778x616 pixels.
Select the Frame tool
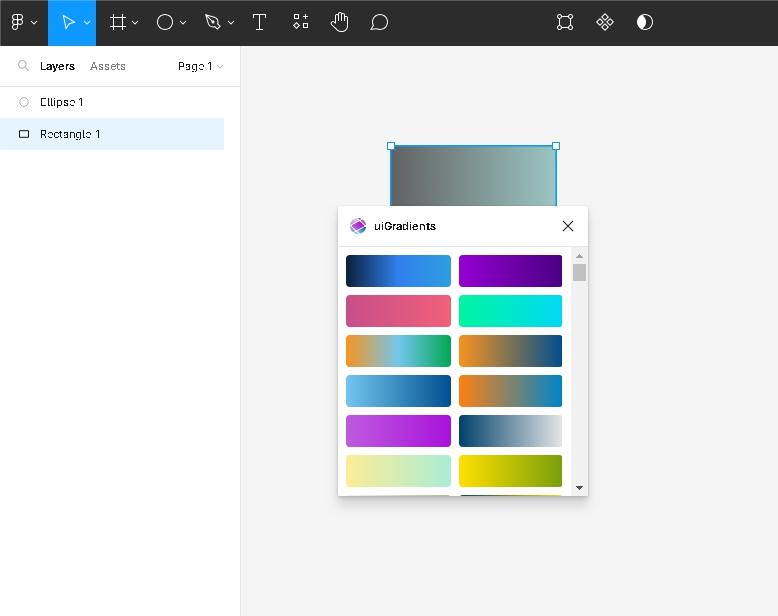[118, 22]
